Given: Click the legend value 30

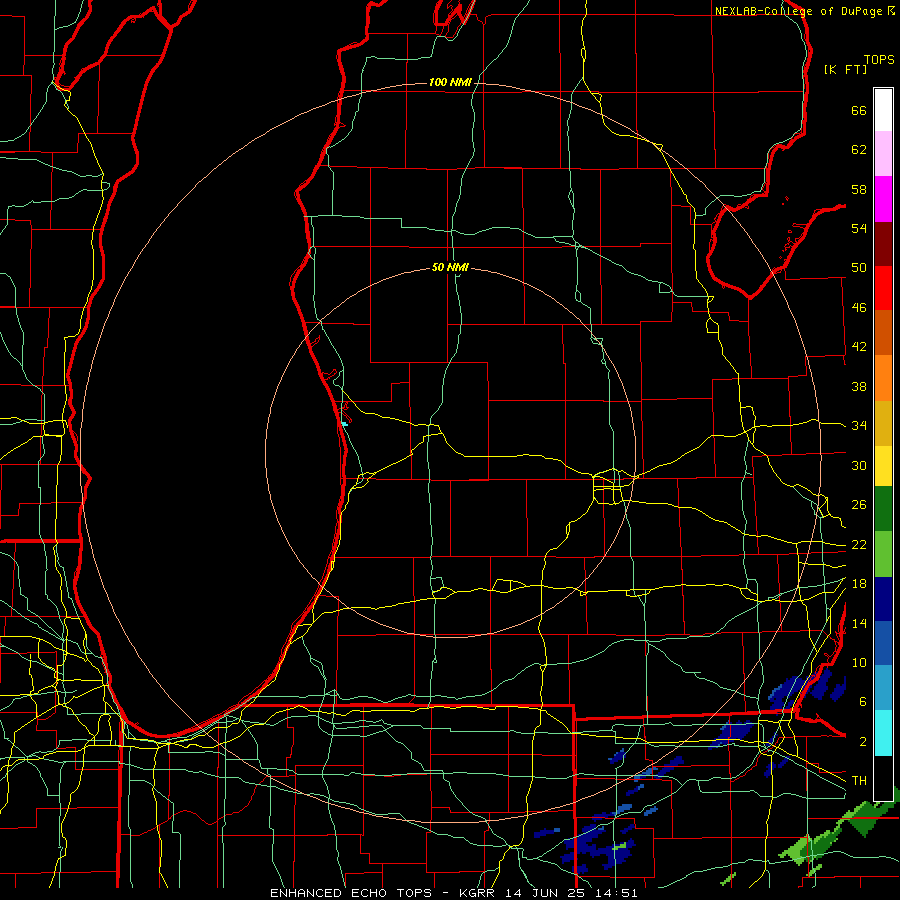Looking at the screenshot, I should (859, 465).
